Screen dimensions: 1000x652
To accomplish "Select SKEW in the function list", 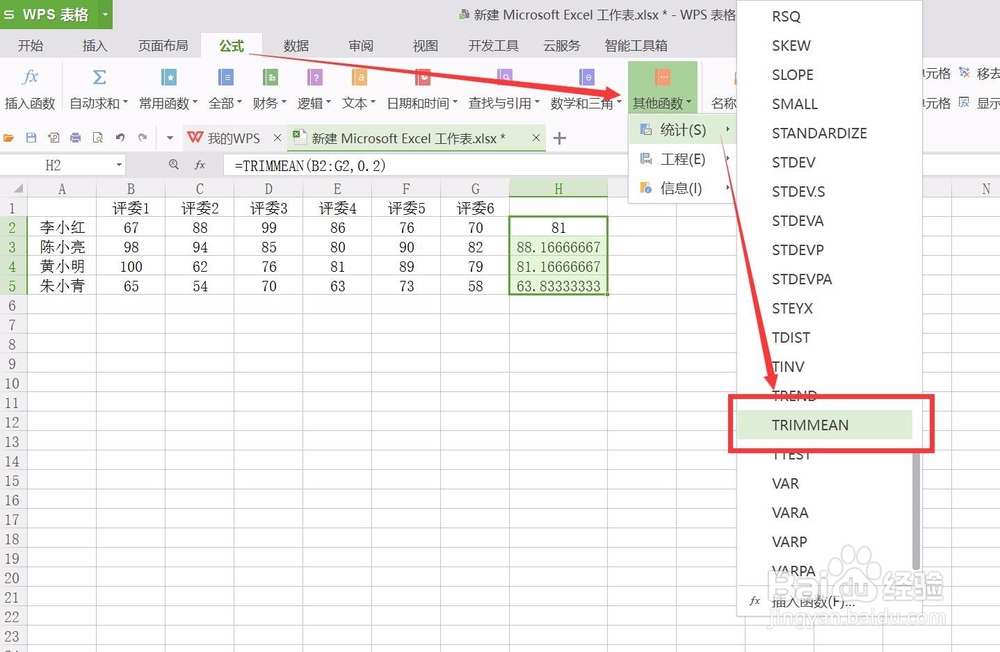I will click(x=791, y=46).
